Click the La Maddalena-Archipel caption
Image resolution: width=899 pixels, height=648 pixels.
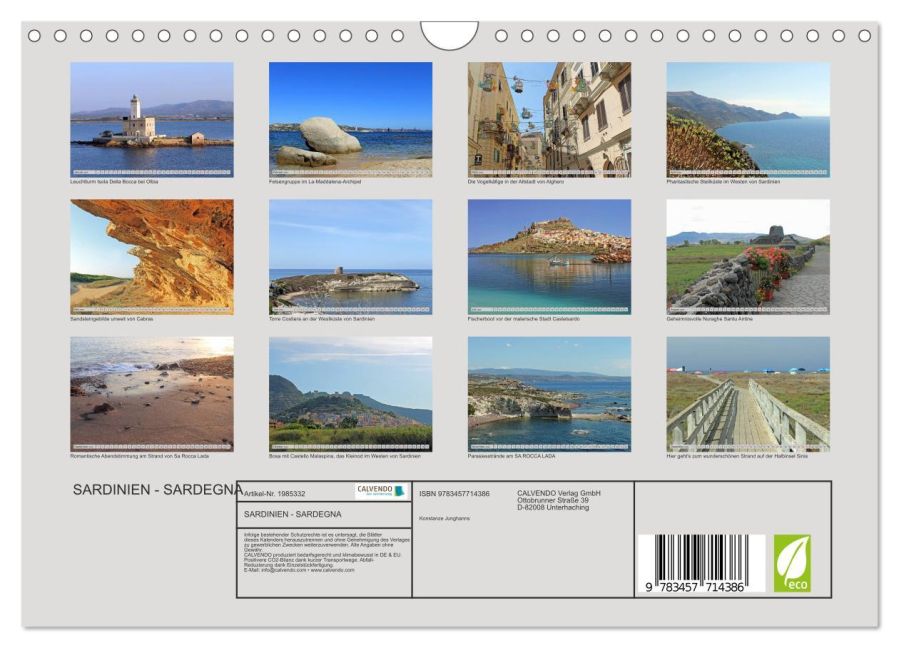315,182
